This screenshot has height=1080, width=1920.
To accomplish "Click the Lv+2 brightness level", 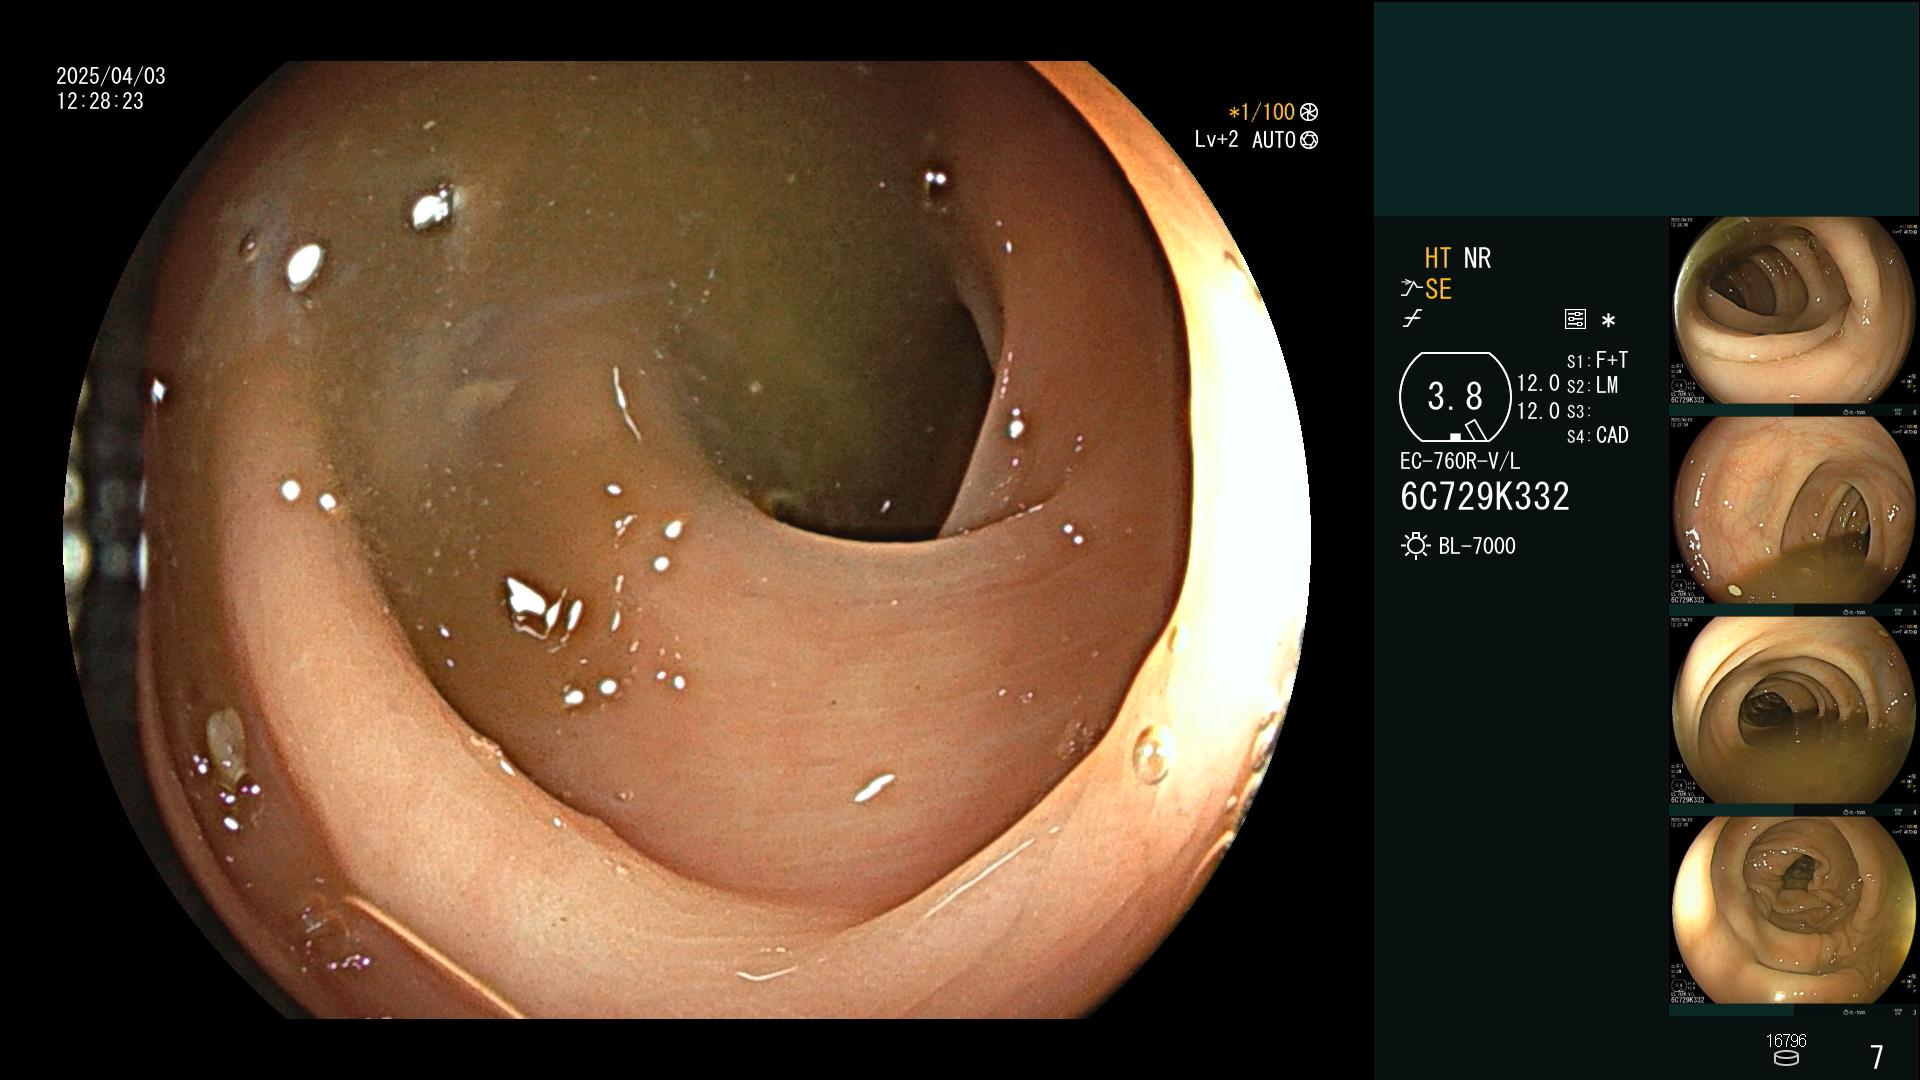I will point(1216,140).
